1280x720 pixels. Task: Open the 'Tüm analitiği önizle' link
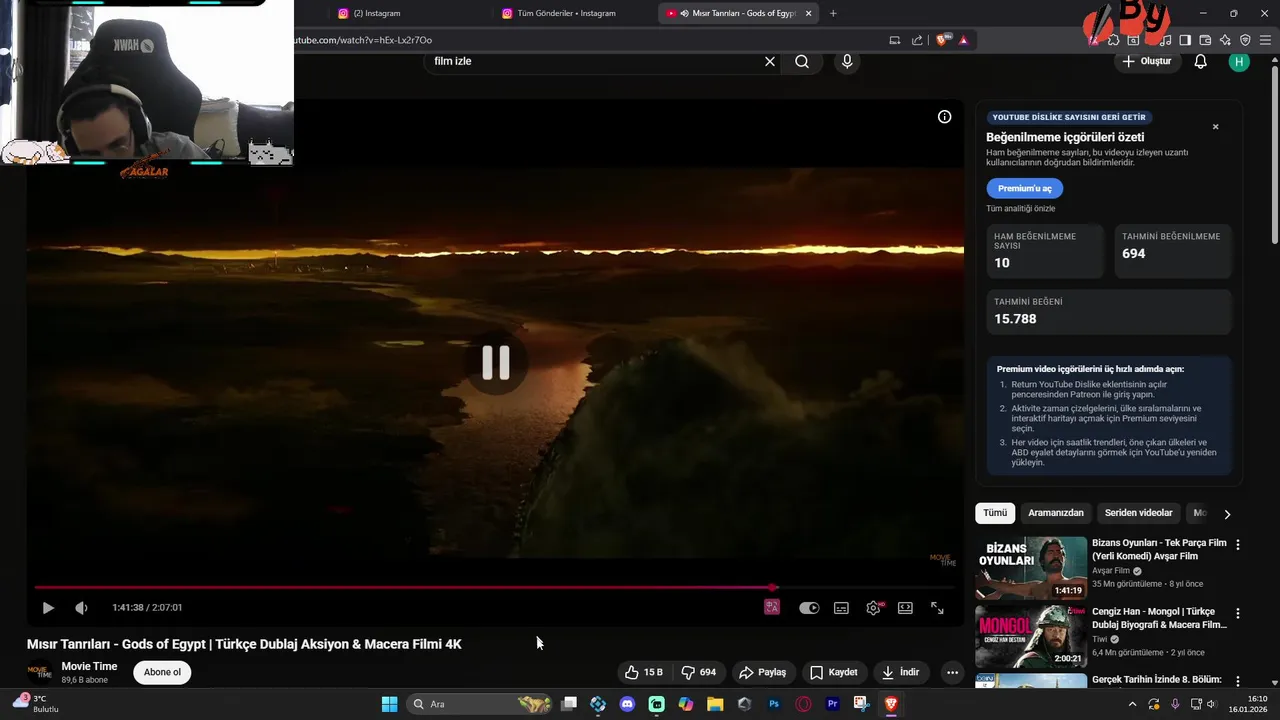click(1020, 208)
